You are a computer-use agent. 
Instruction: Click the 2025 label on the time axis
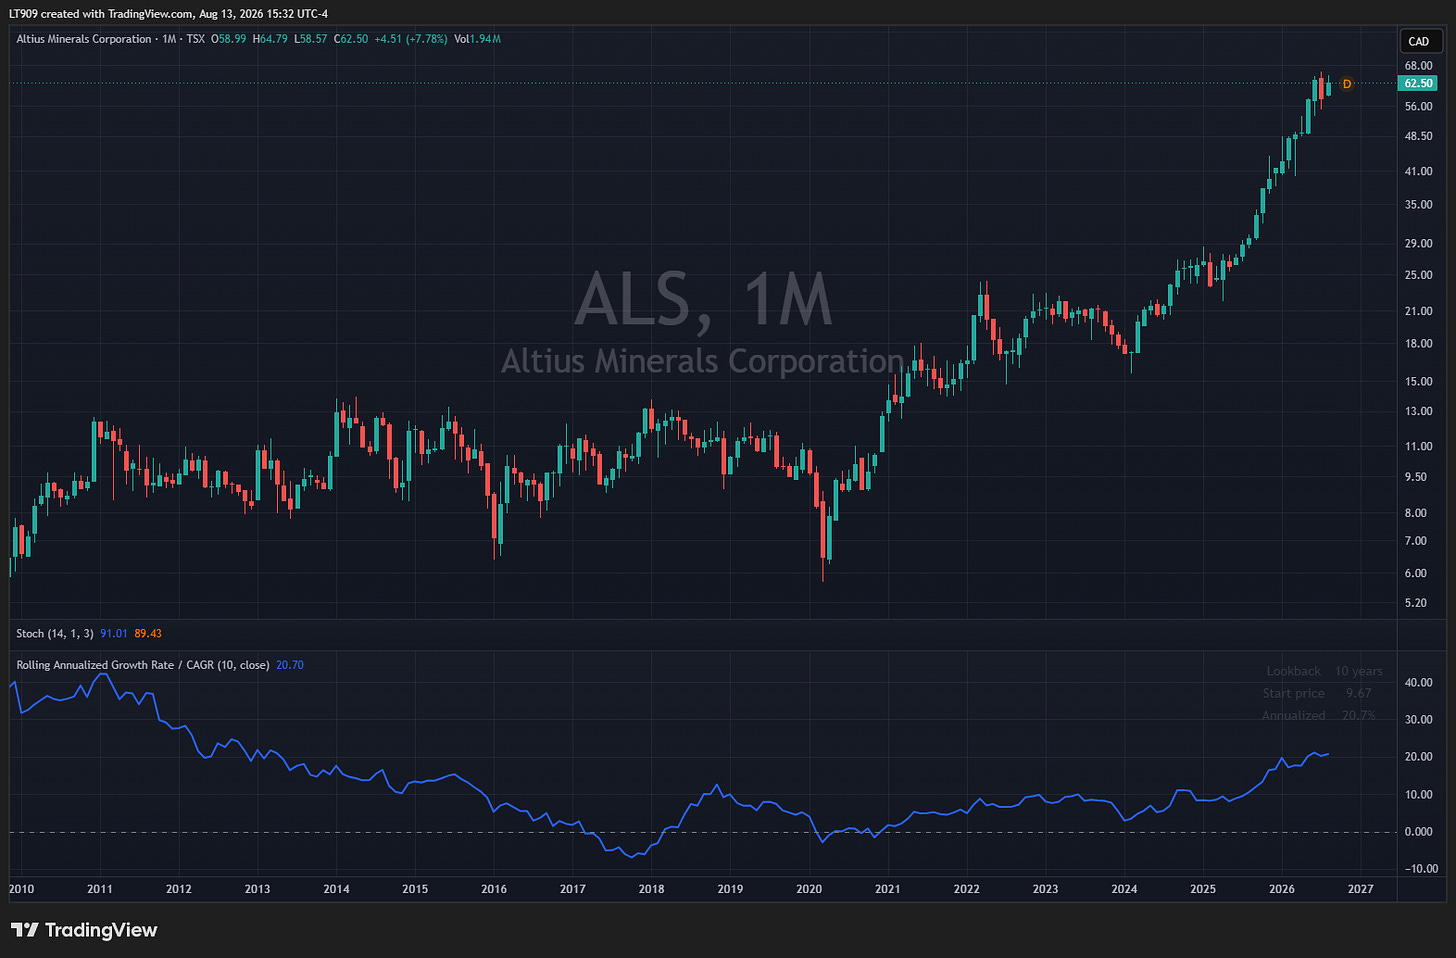[1203, 889]
